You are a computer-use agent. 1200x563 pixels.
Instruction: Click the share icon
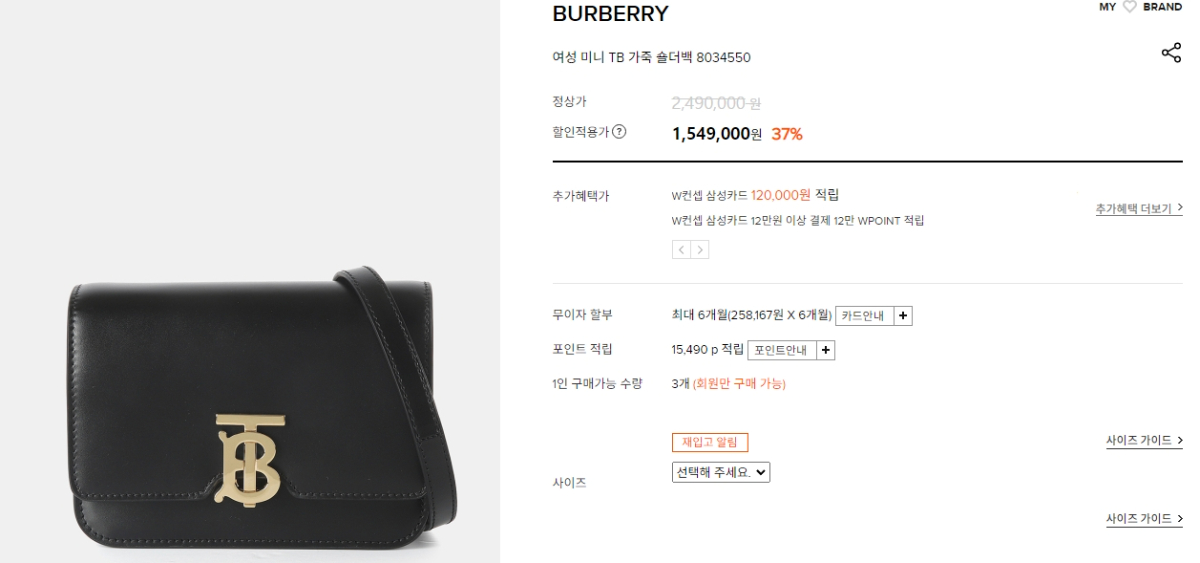(1171, 53)
